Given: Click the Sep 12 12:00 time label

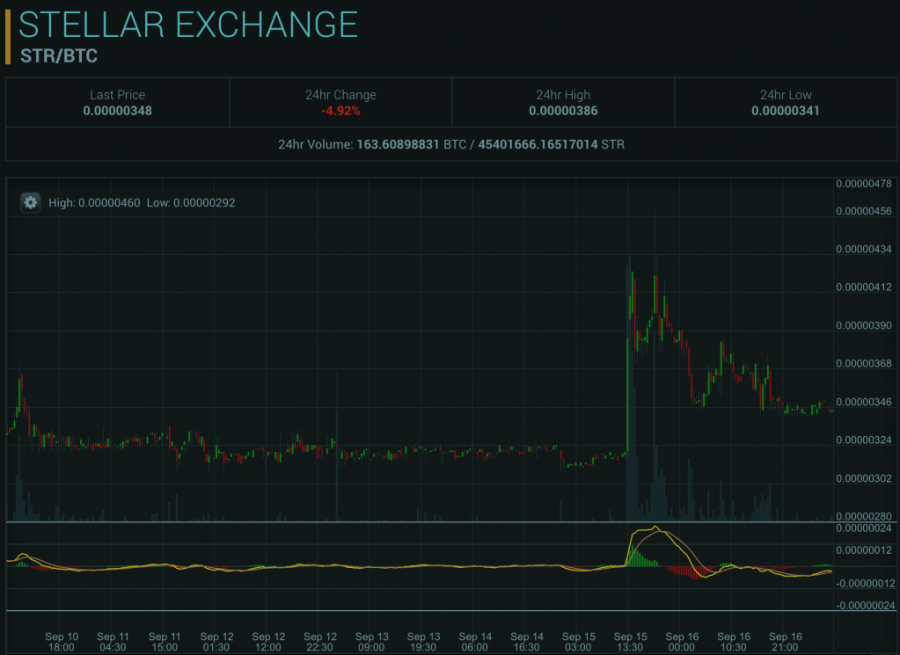Looking at the screenshot, I should [268, 642].
